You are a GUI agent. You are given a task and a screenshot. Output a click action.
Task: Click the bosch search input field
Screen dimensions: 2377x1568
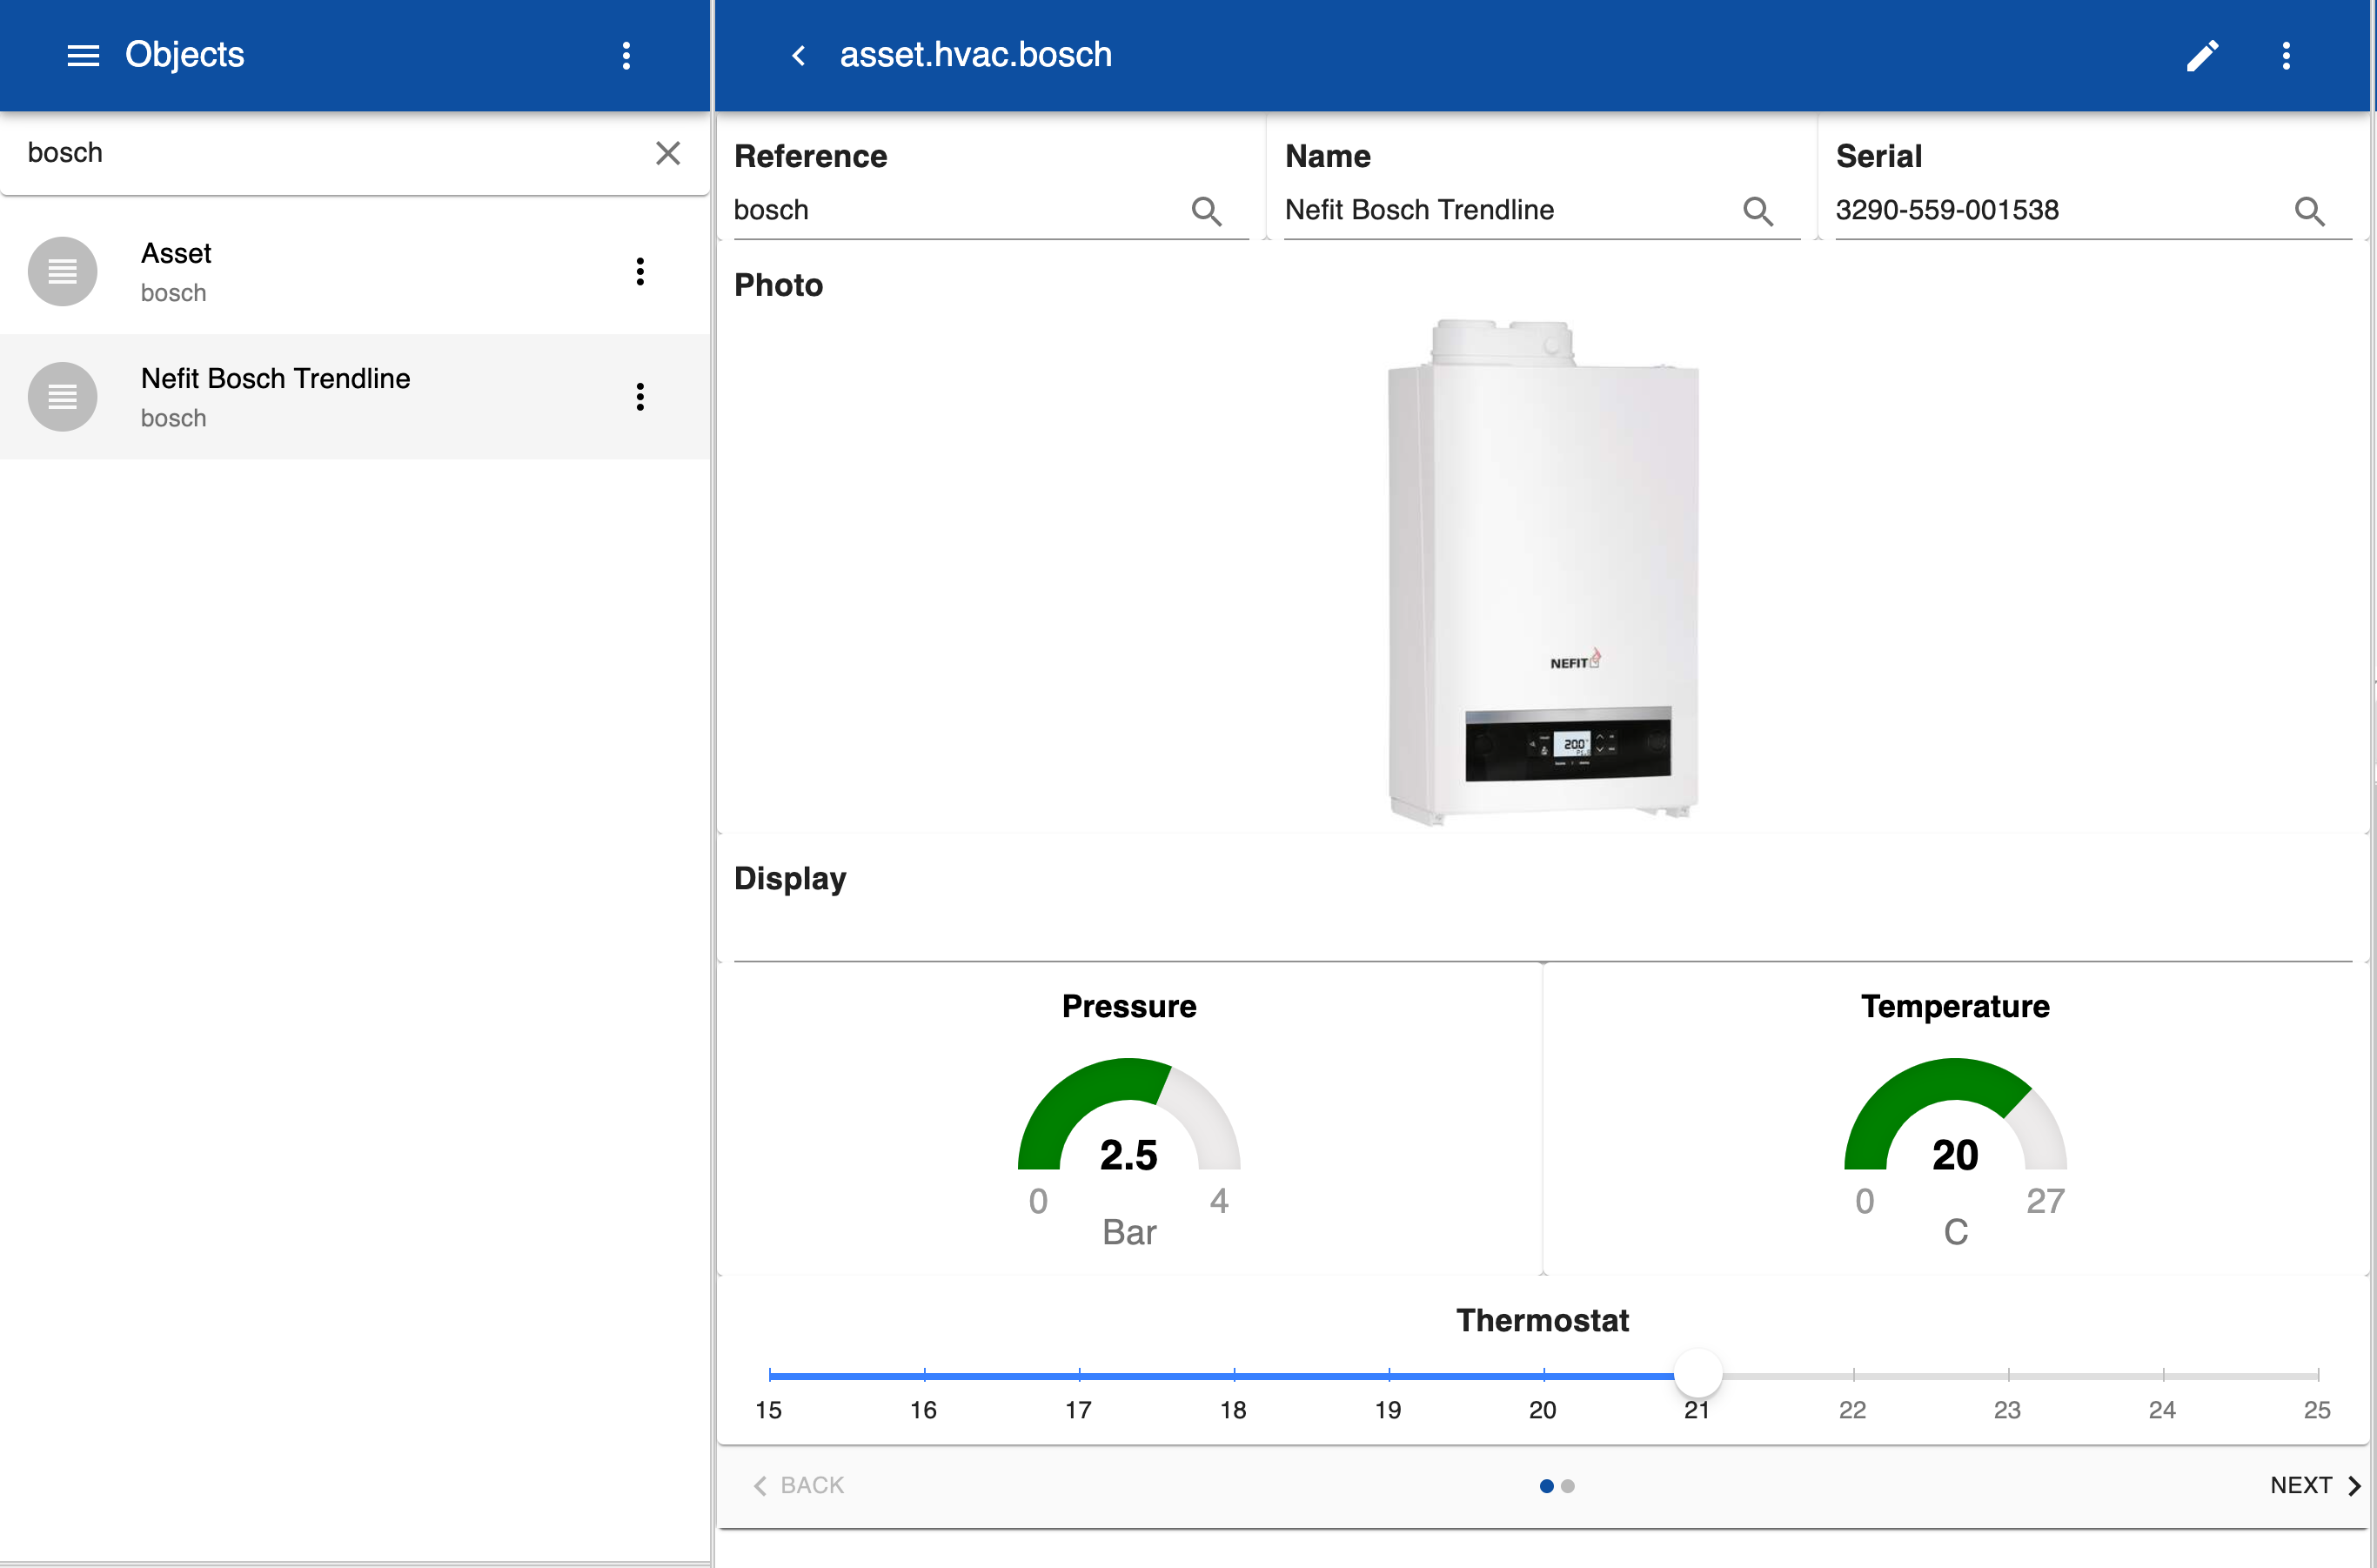point(330,153)
